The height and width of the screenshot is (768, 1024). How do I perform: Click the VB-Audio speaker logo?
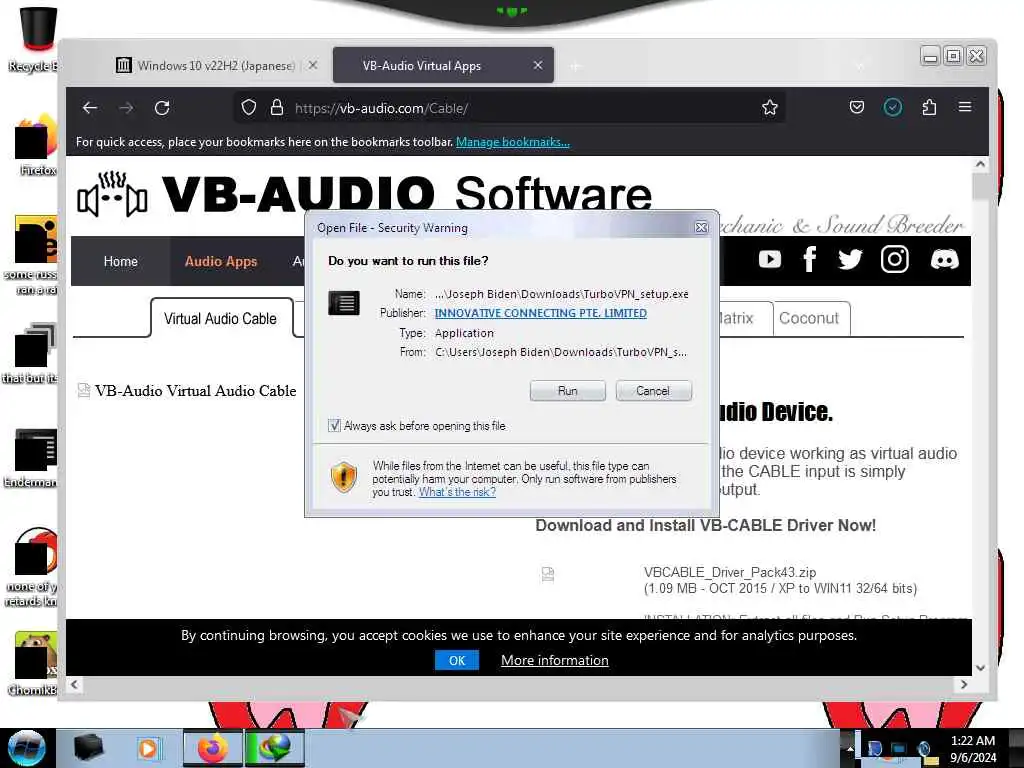click(x=112, y=194)
